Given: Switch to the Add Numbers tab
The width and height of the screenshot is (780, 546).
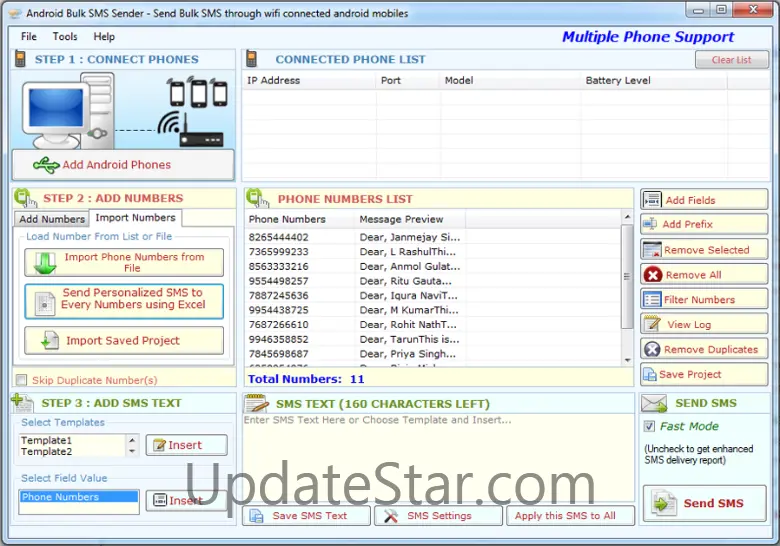Looking at the screenshot, I should (52, 219).
